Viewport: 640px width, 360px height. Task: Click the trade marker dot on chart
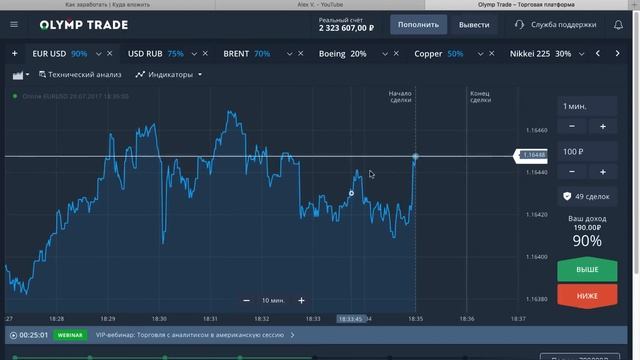tap(351, 193)
